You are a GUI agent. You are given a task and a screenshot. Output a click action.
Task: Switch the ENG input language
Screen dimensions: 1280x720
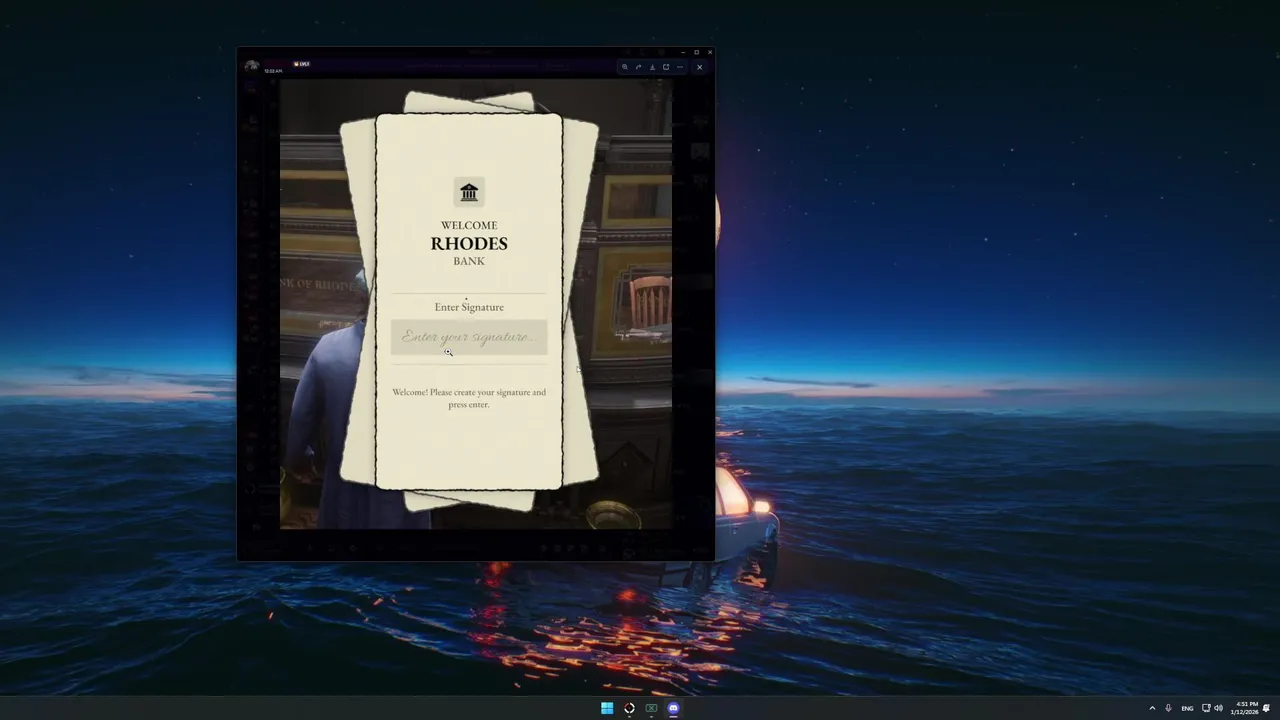point(1187,708)
